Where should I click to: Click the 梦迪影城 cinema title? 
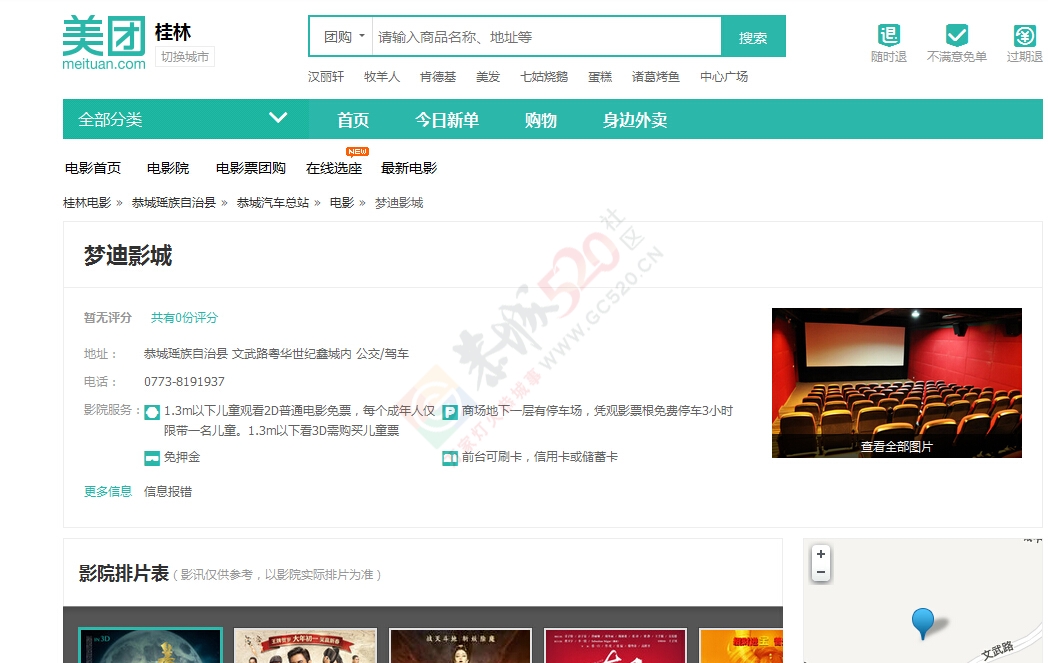click(x=128, y=255)
